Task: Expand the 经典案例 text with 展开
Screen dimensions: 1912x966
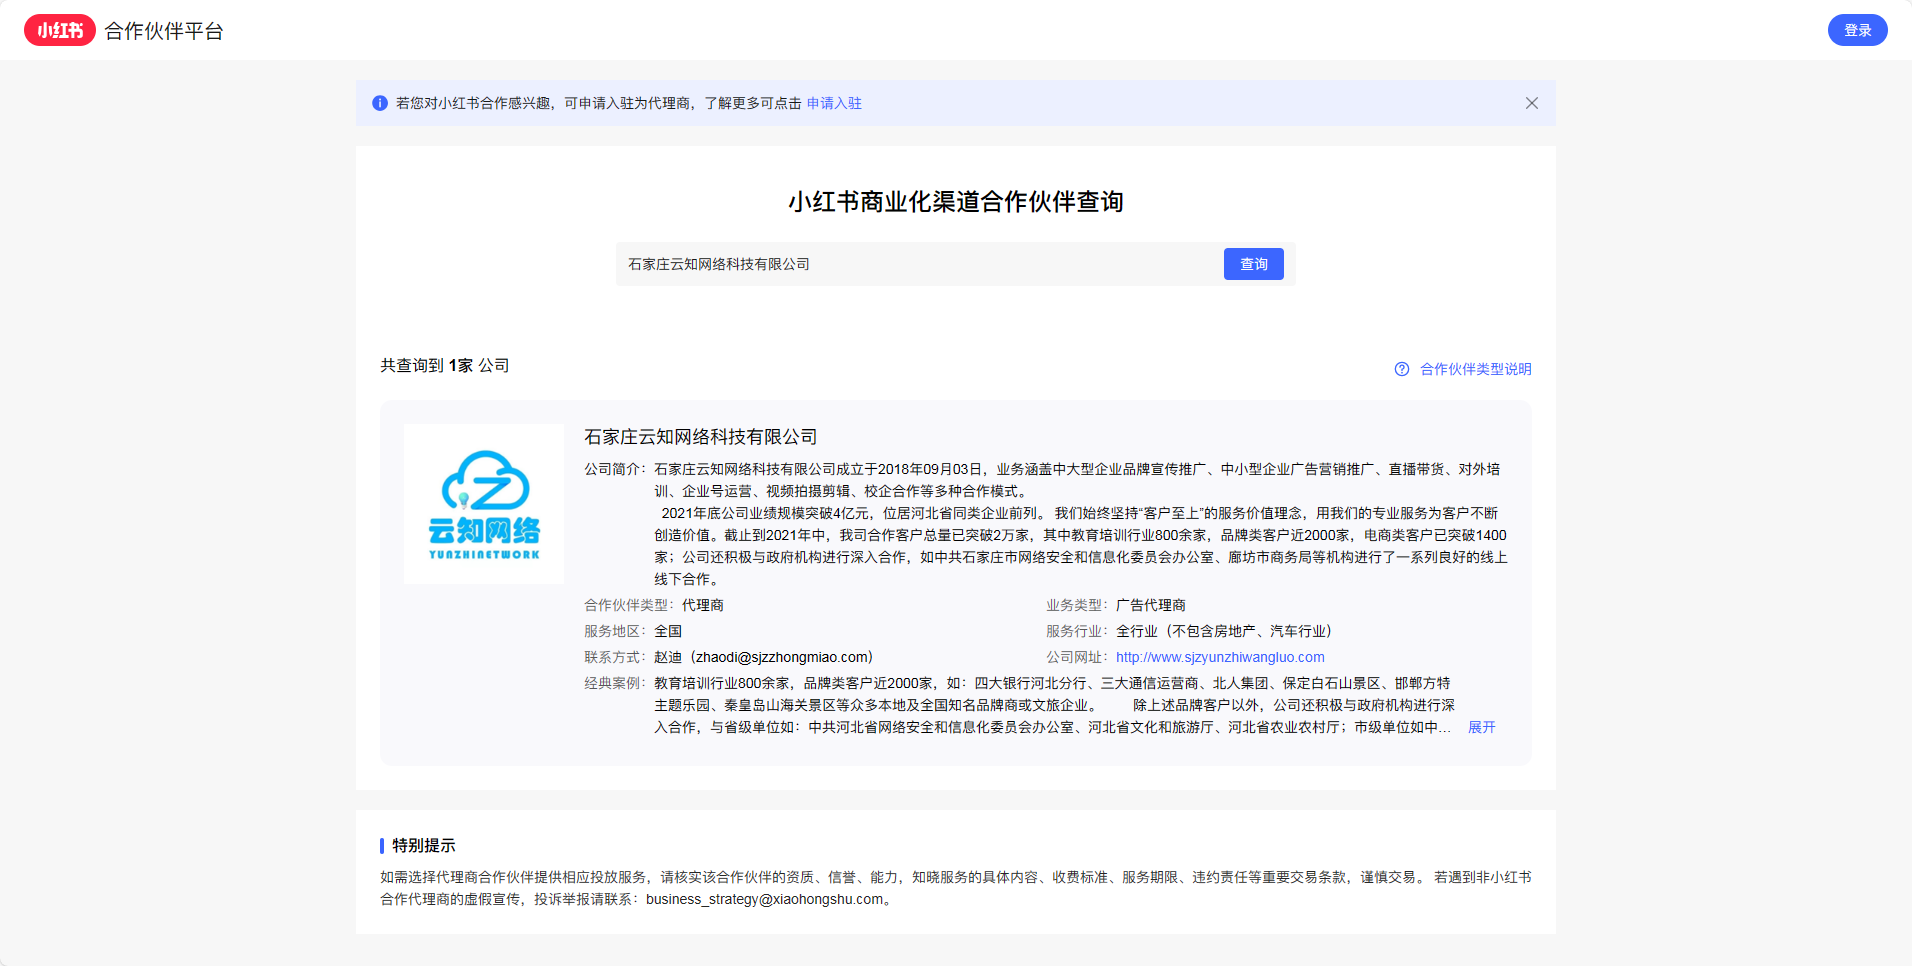Action: (1481, 727)
